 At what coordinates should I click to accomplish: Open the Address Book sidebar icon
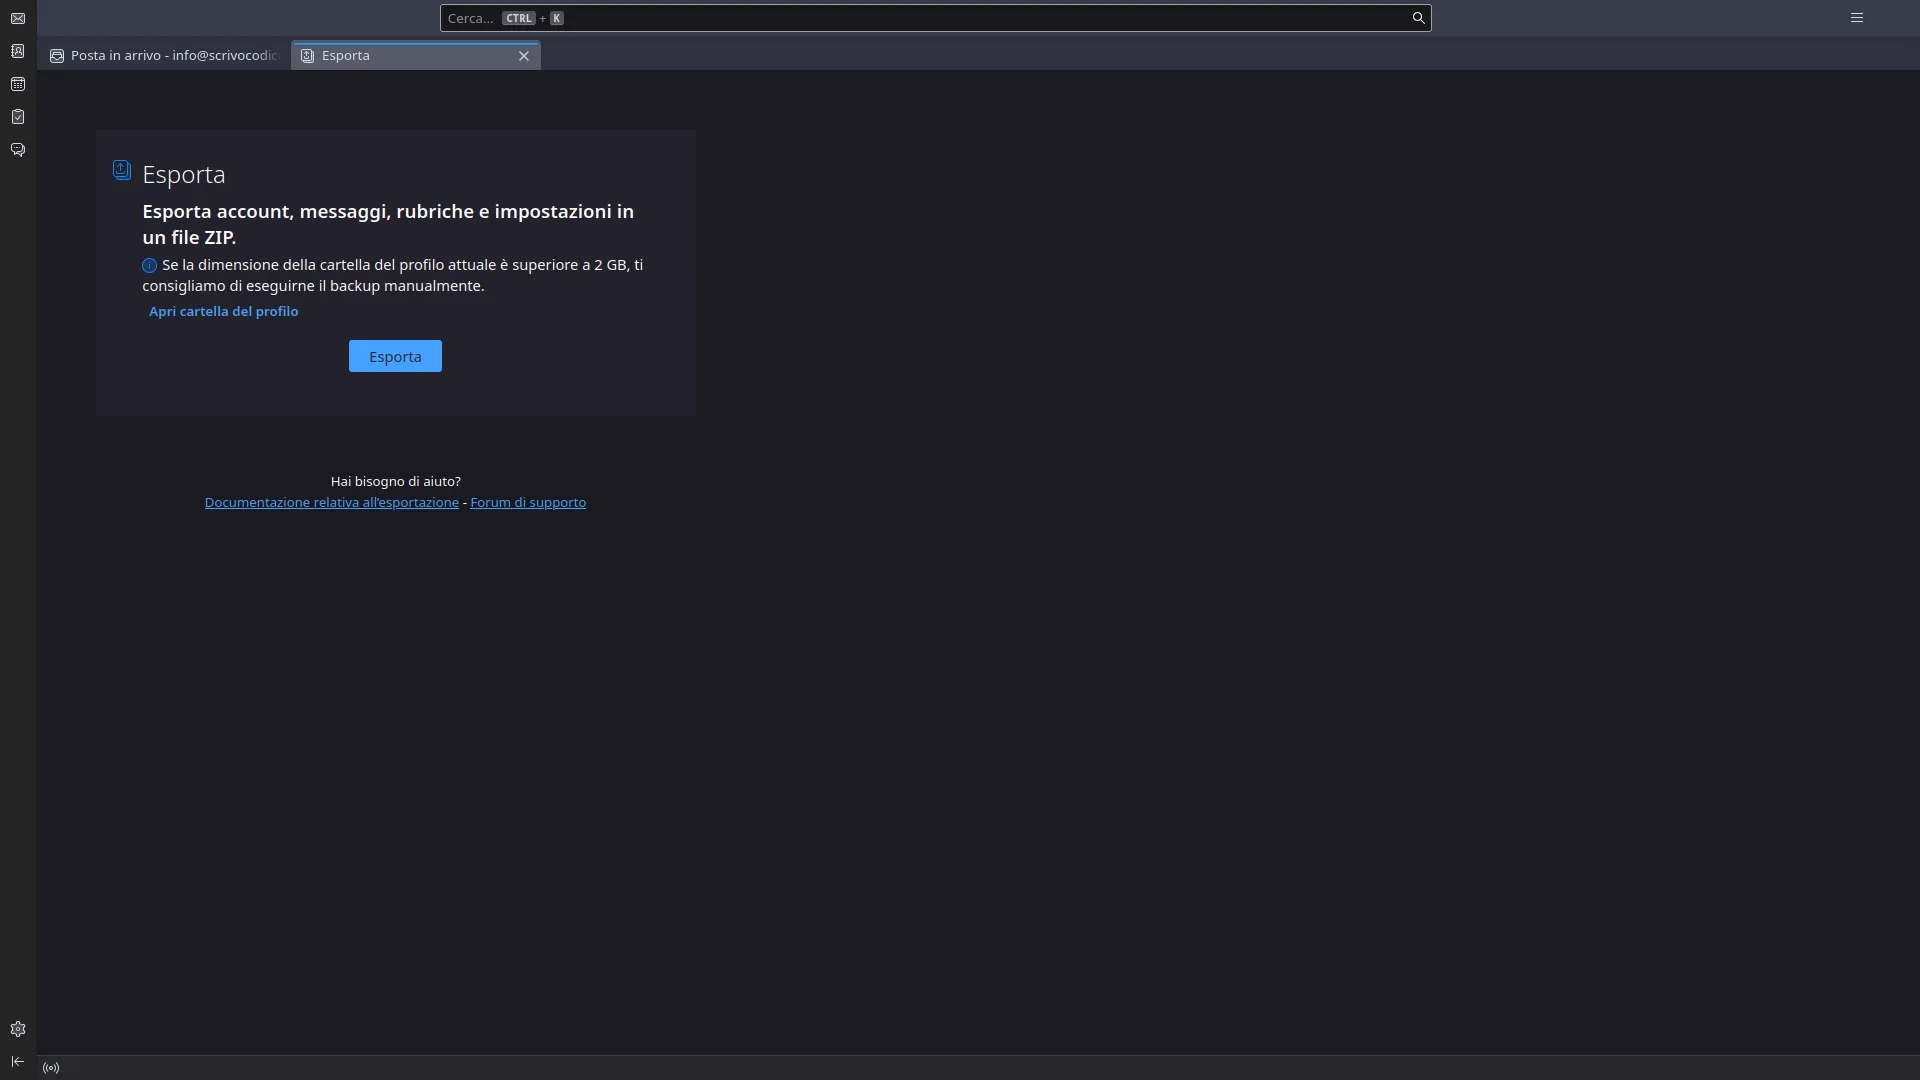pyautogui.click(x=18, y=51)
